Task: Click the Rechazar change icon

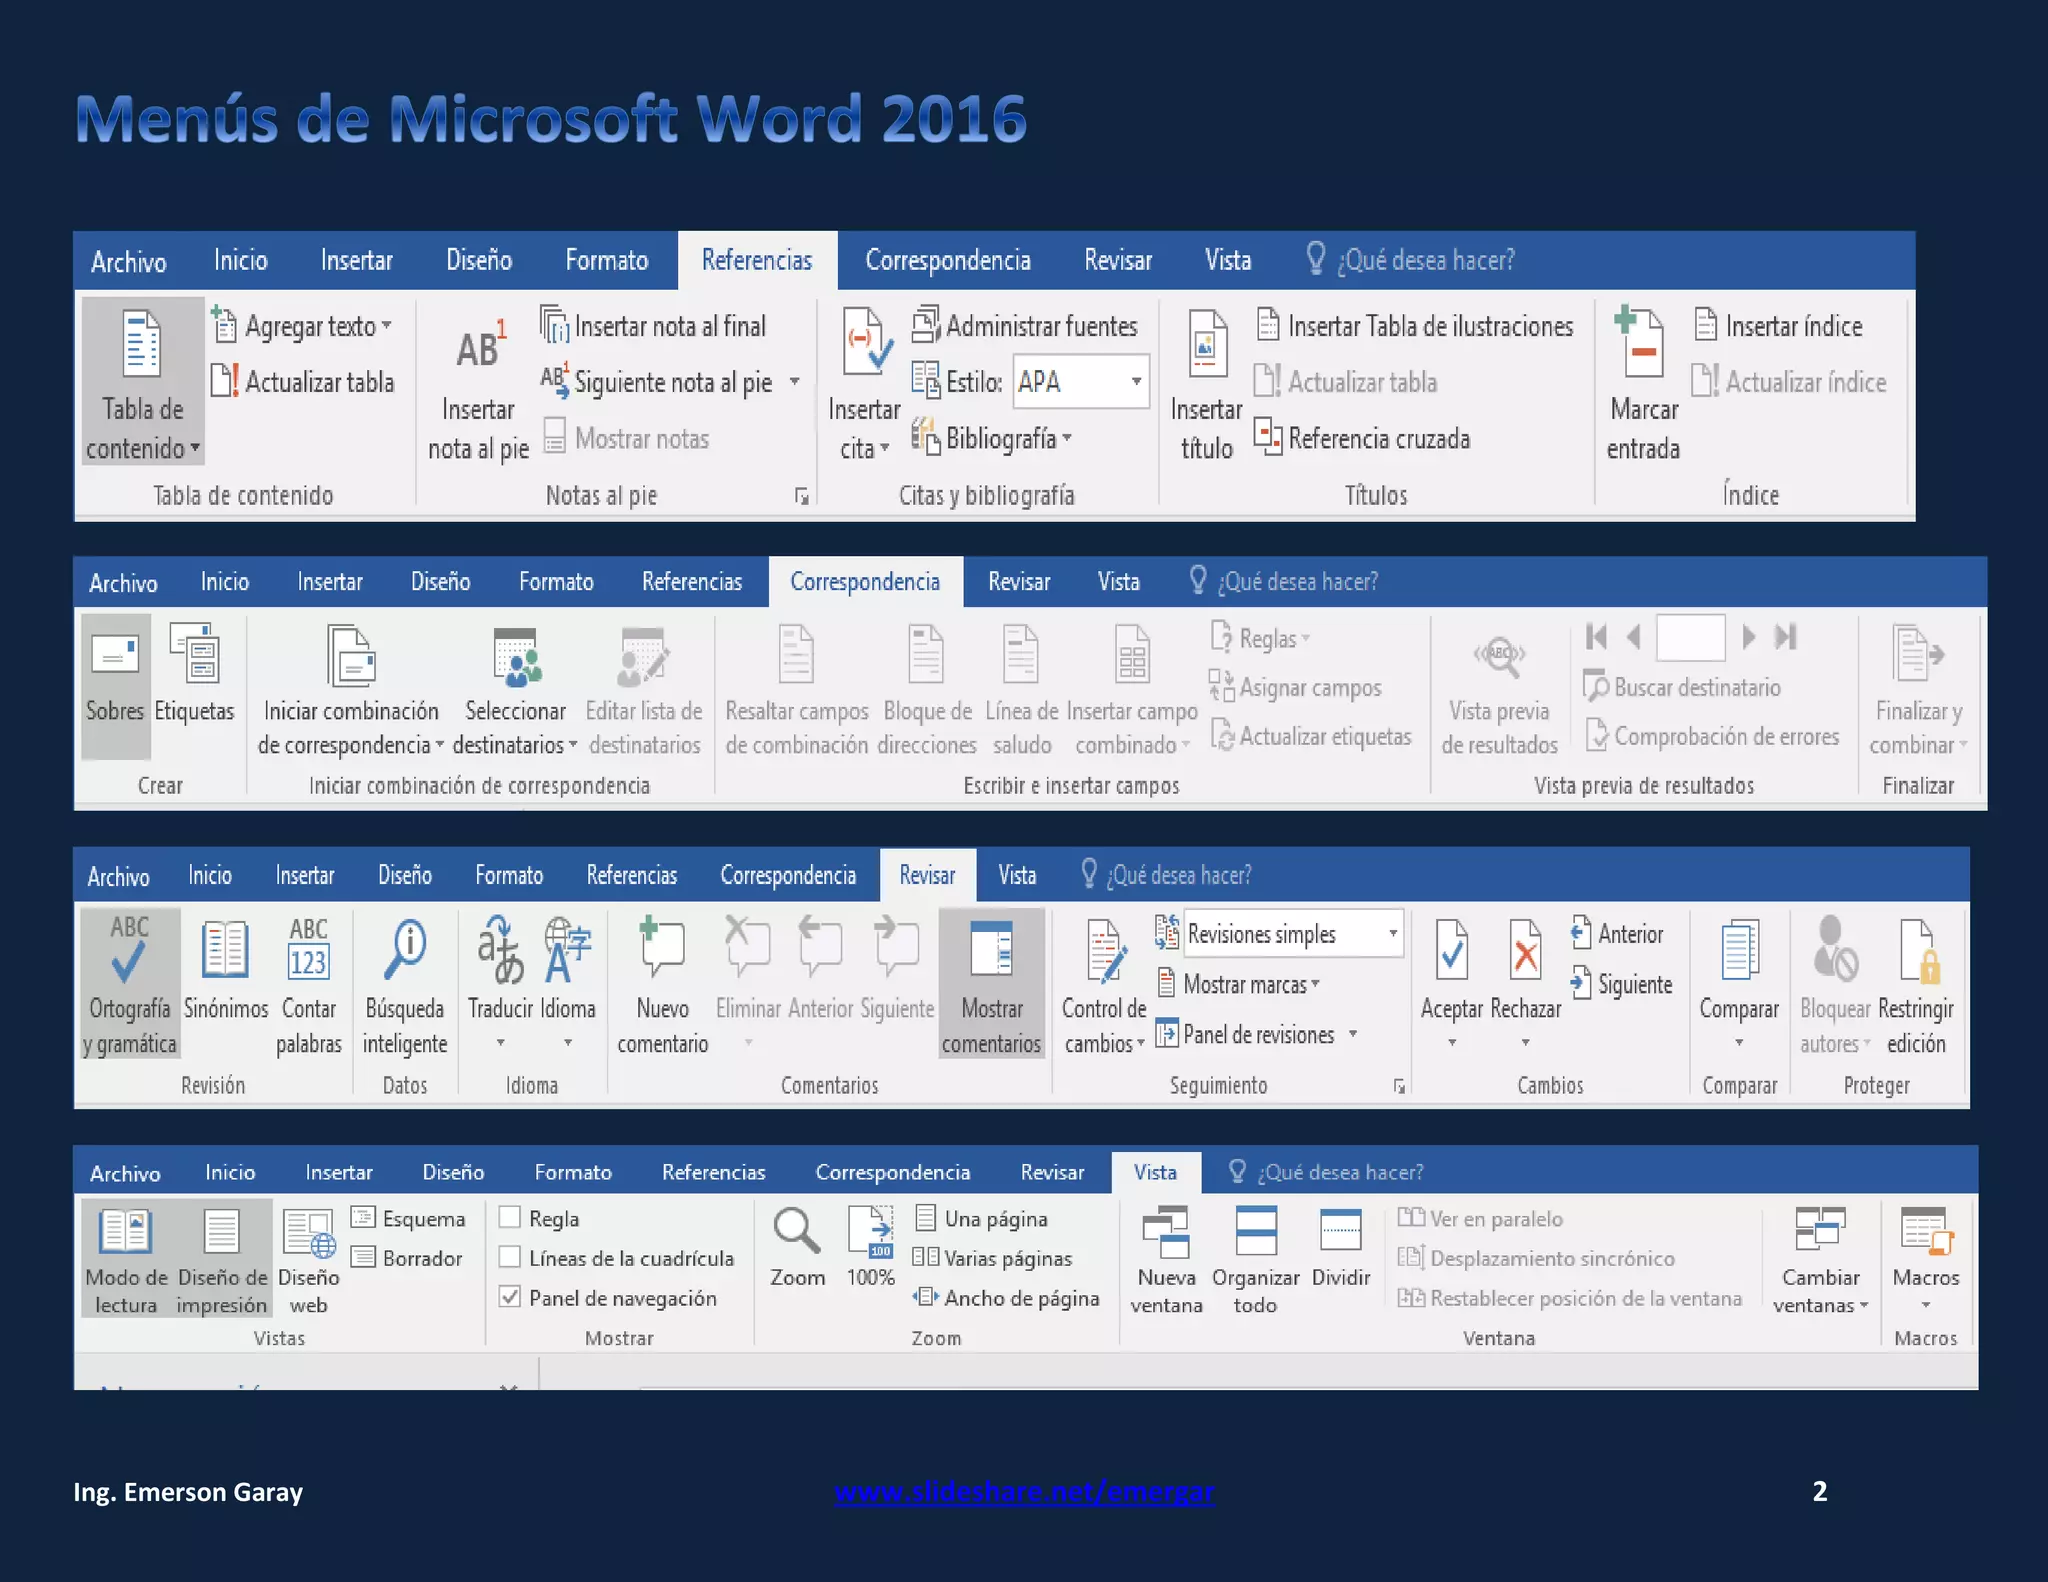Action: pyautogui.click(x=1525, y=951)
